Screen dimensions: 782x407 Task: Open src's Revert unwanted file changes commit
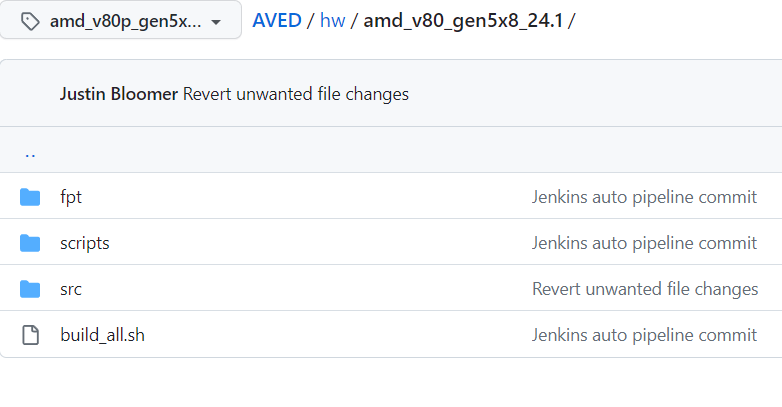point(644,289)
